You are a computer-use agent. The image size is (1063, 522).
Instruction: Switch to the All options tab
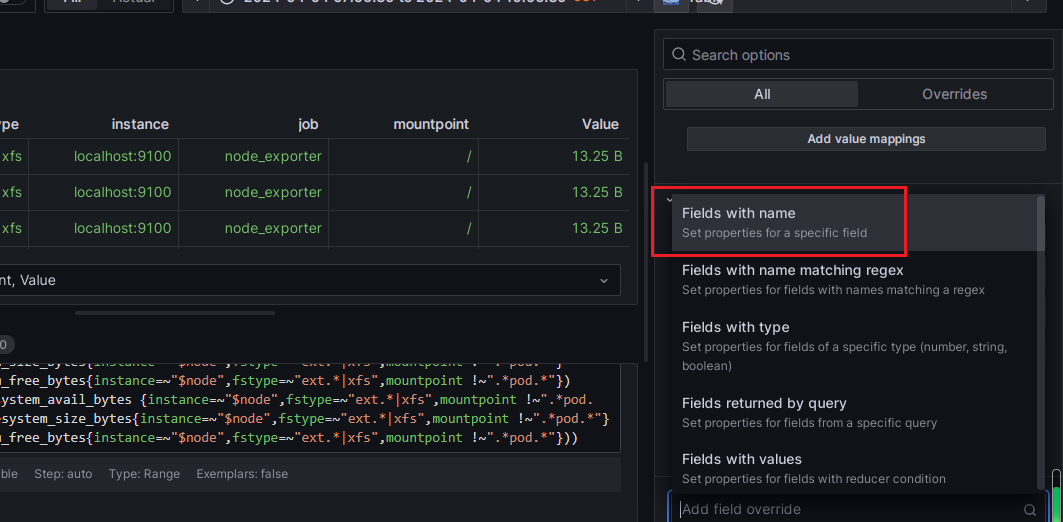[762, 94]
